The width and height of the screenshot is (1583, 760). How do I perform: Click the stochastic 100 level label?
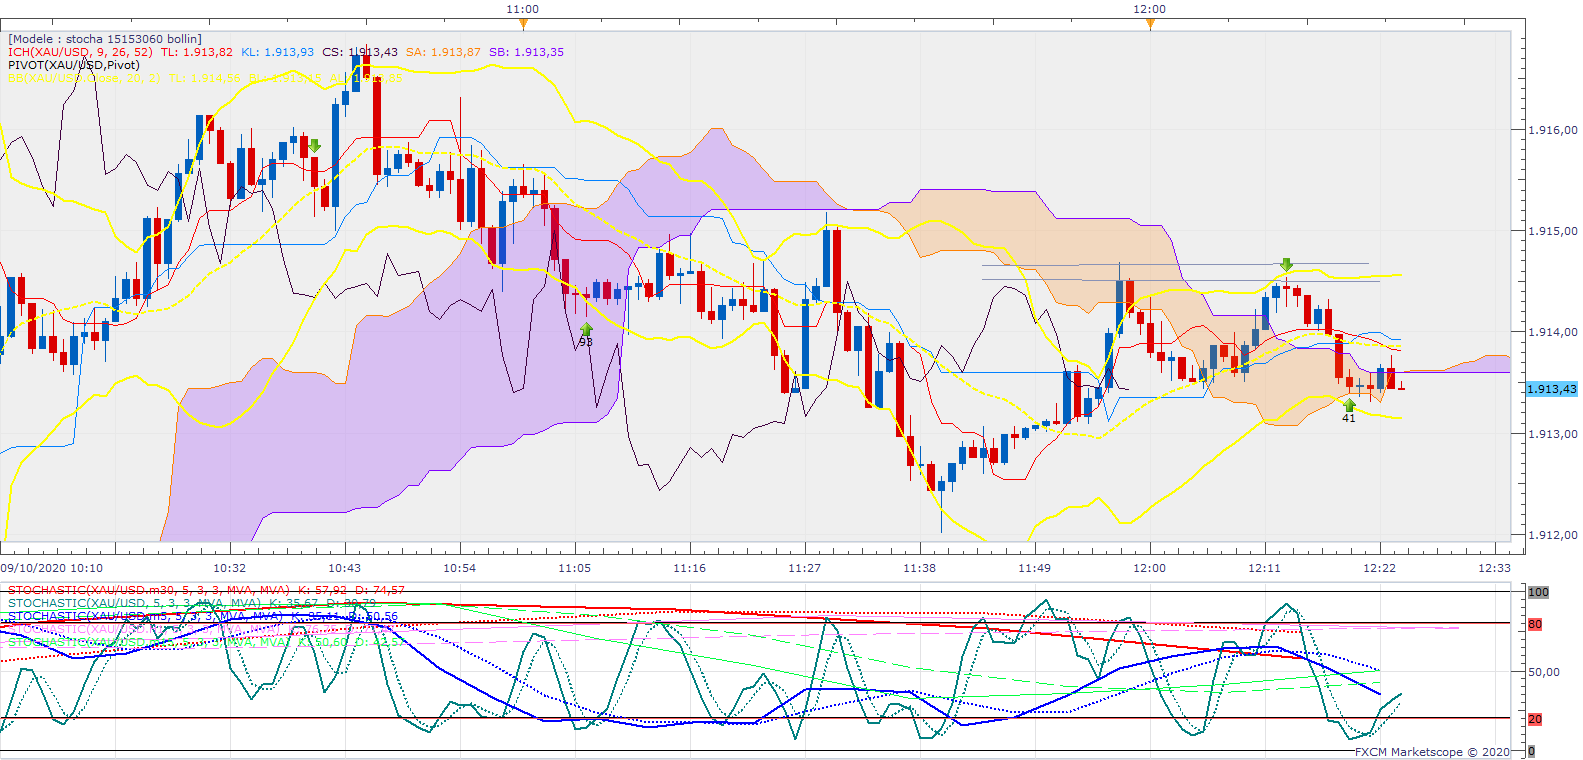[x=1538, y=592]
